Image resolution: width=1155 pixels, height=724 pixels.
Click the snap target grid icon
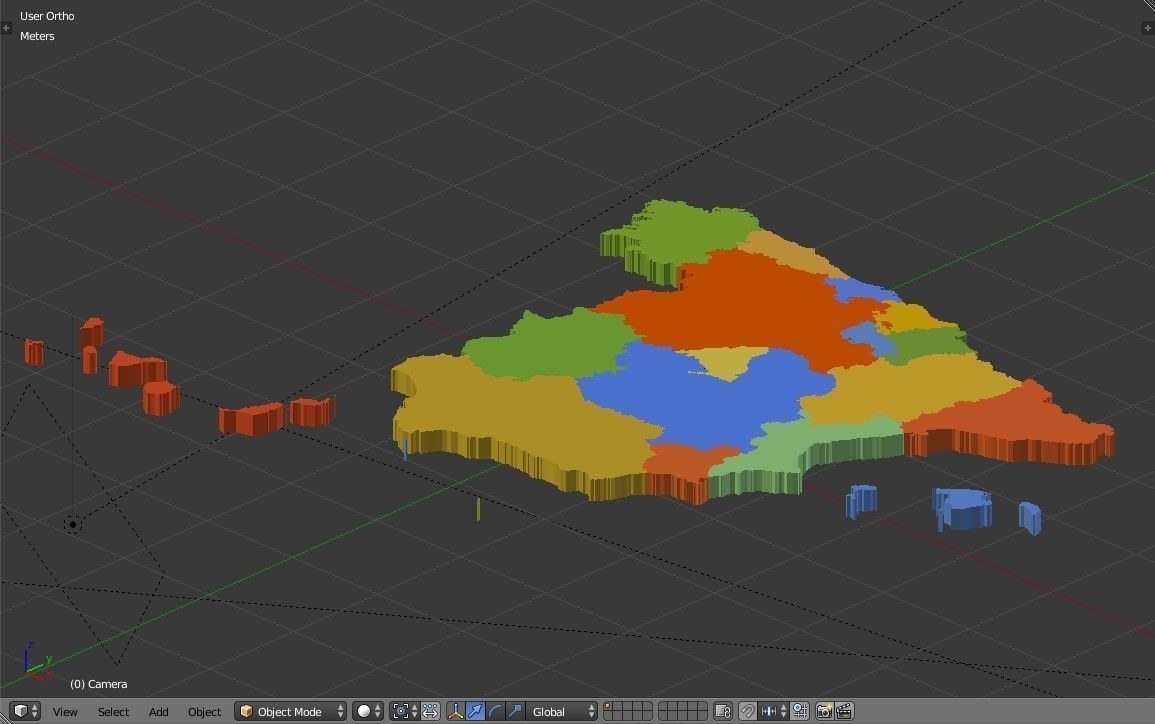[x=800, y=711]
